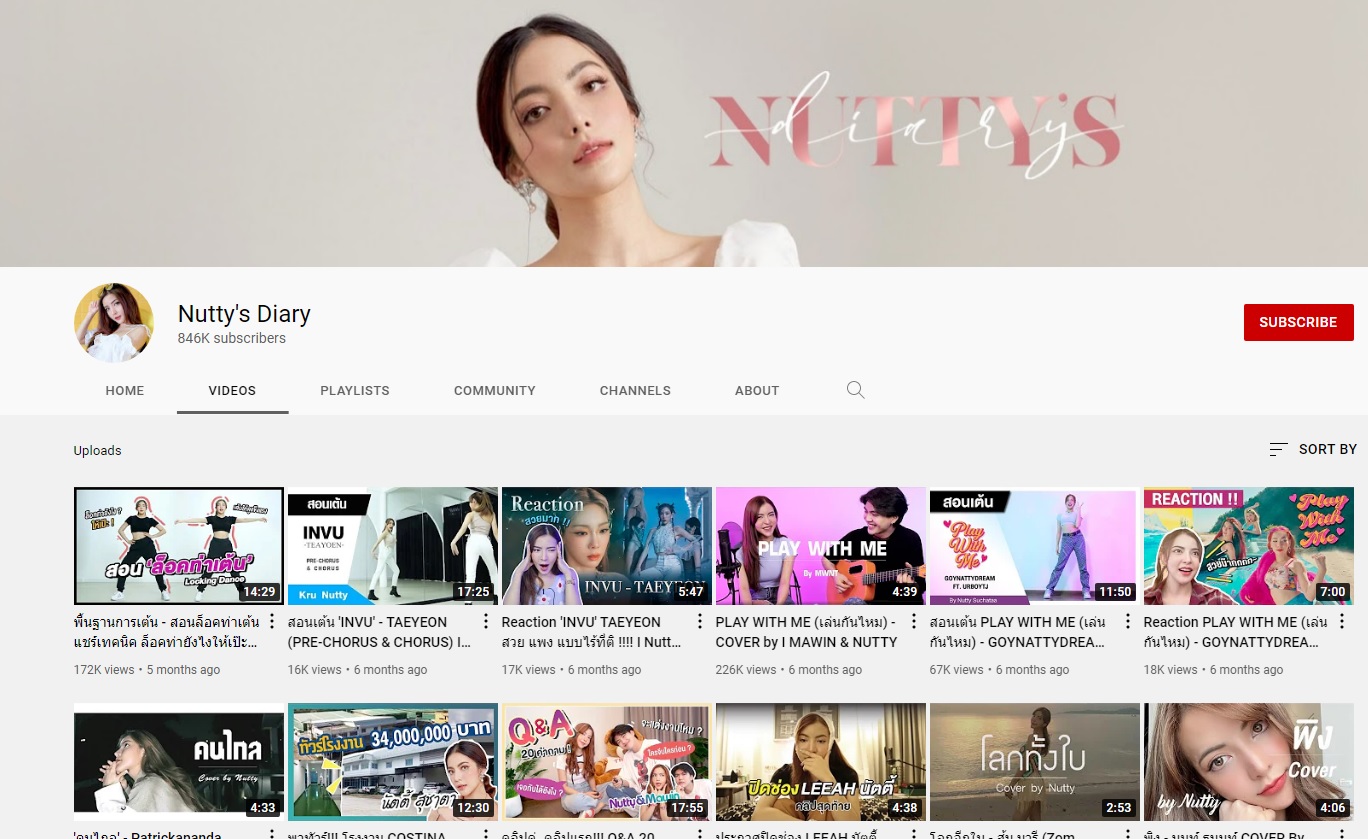Switch to the PLAYLISTS tab
This screenshot has width=1368, height=839.
tap(355, 391)
